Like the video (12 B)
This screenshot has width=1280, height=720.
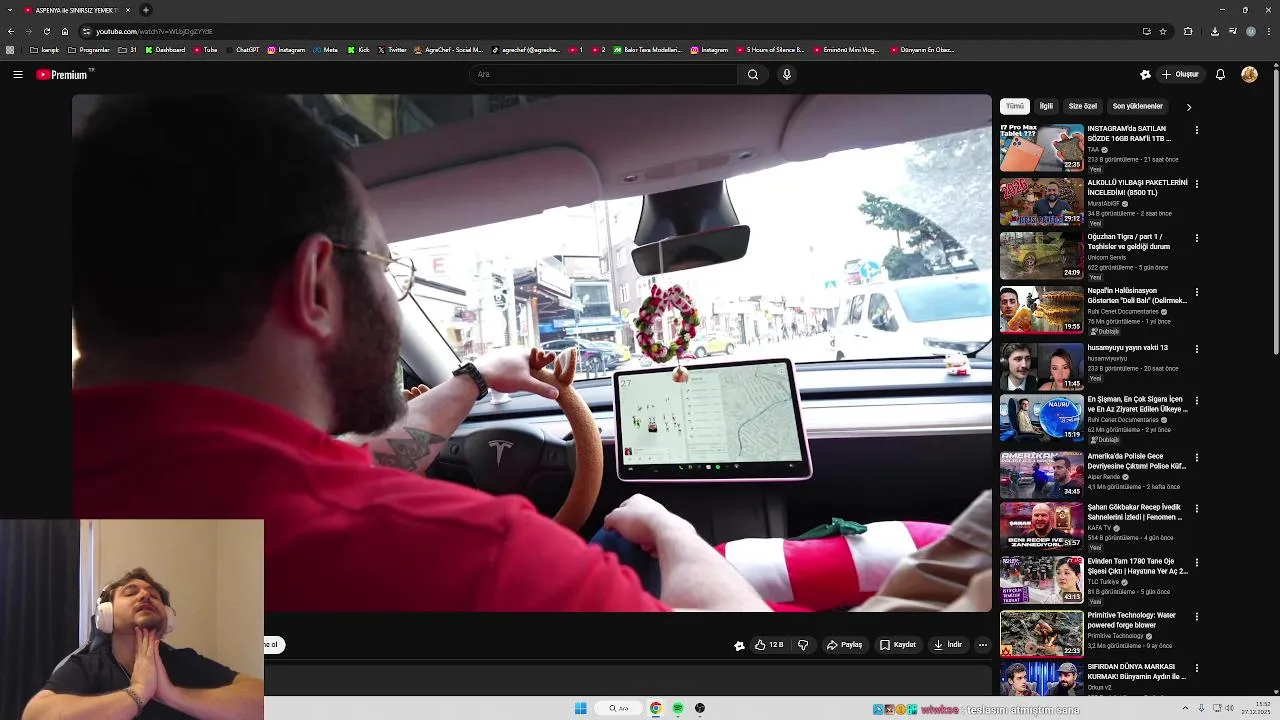coord(769,645)
